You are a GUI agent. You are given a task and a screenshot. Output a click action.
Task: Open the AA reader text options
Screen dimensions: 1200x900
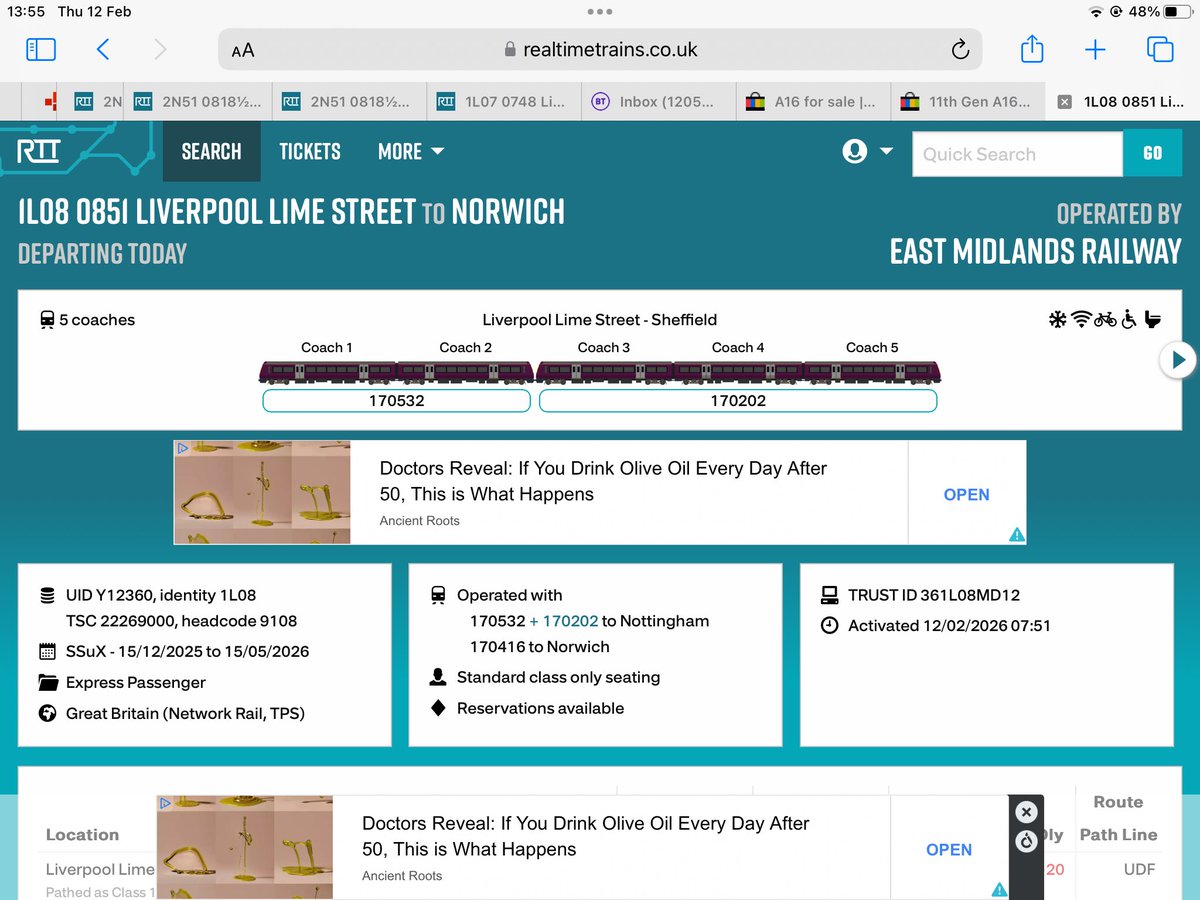click(243, 50)
